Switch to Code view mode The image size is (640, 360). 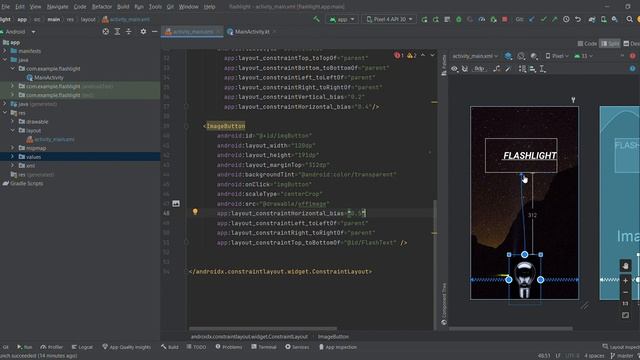587,44
